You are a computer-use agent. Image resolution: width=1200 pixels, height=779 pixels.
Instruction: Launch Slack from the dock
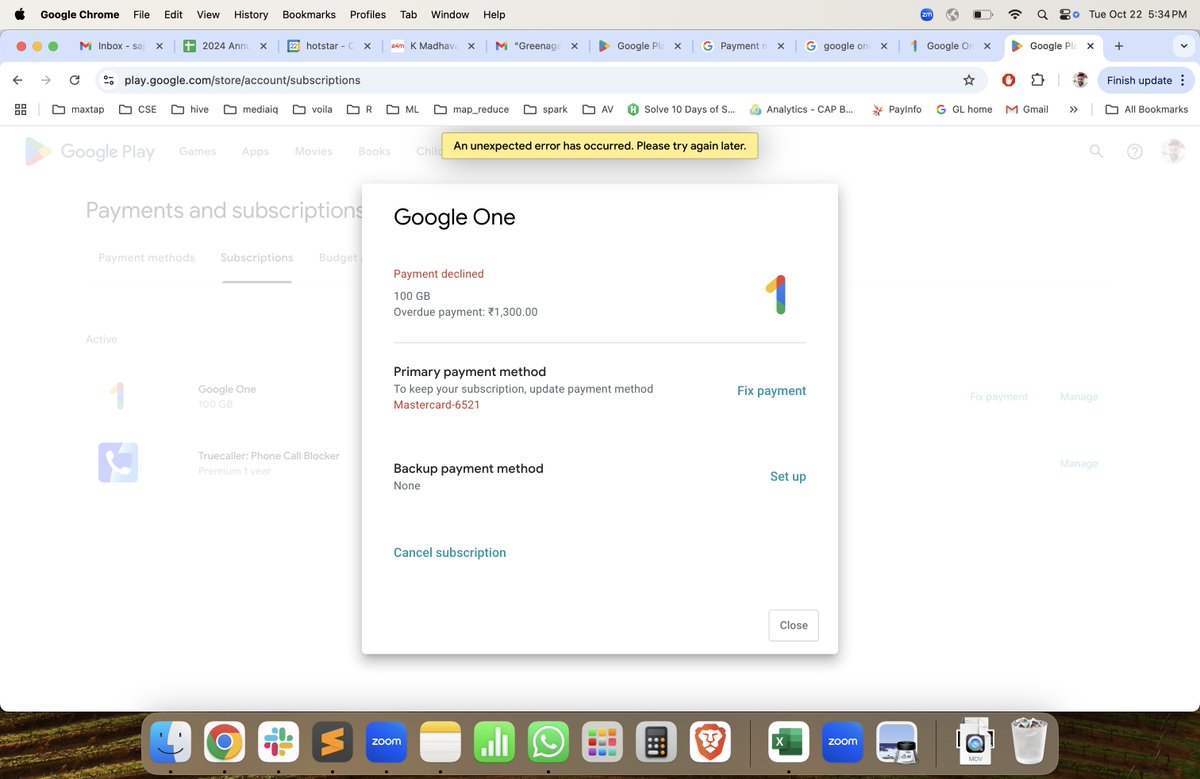point(278,742)
